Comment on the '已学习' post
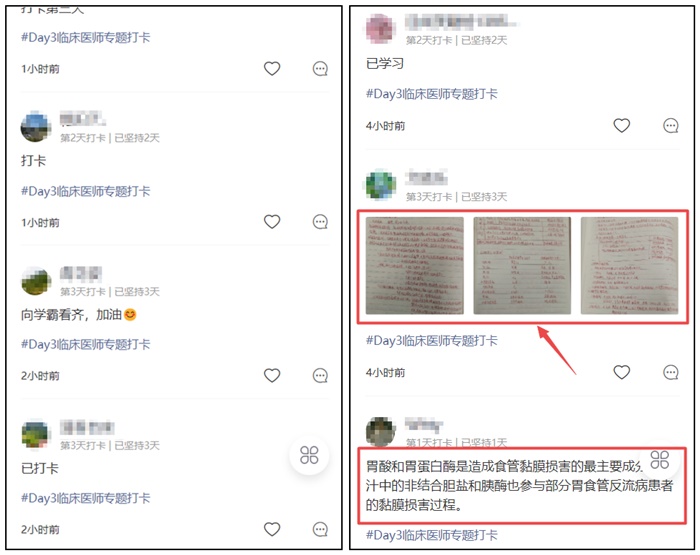The height and width of the screenshot is (555, 700). (671, 126)
